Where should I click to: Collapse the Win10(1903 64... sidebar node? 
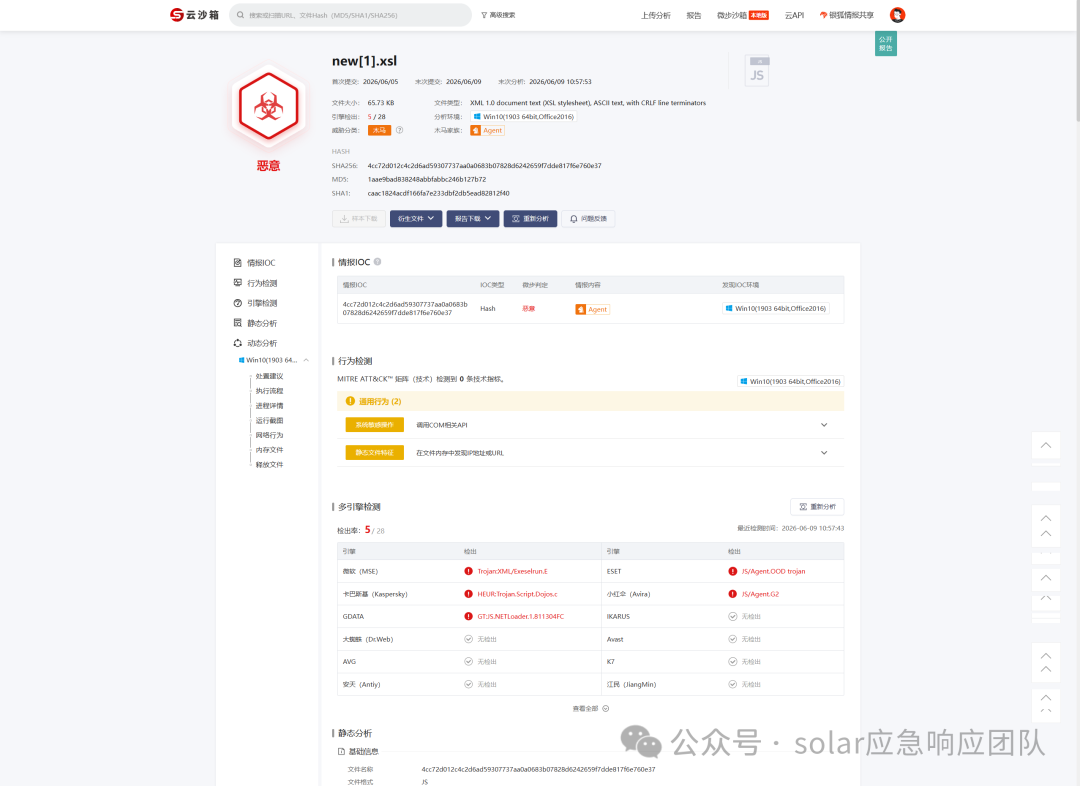(306, 360)
